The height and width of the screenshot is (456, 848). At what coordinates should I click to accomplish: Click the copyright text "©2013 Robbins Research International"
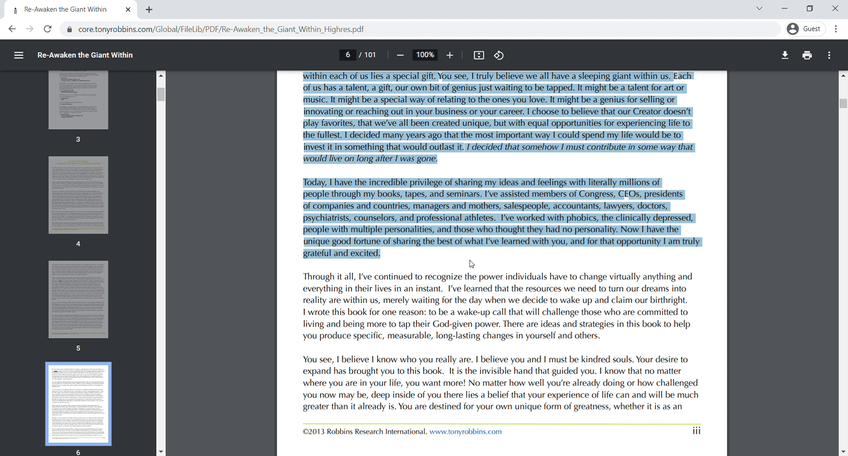point(365,432)
